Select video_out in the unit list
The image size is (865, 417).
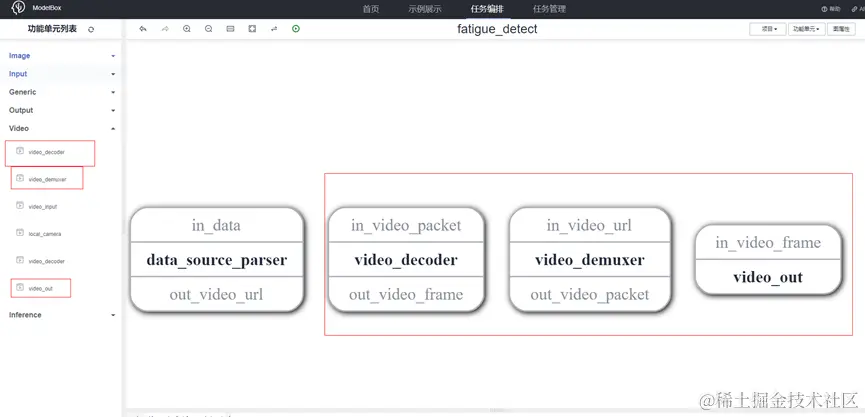[x=40, y=288]
